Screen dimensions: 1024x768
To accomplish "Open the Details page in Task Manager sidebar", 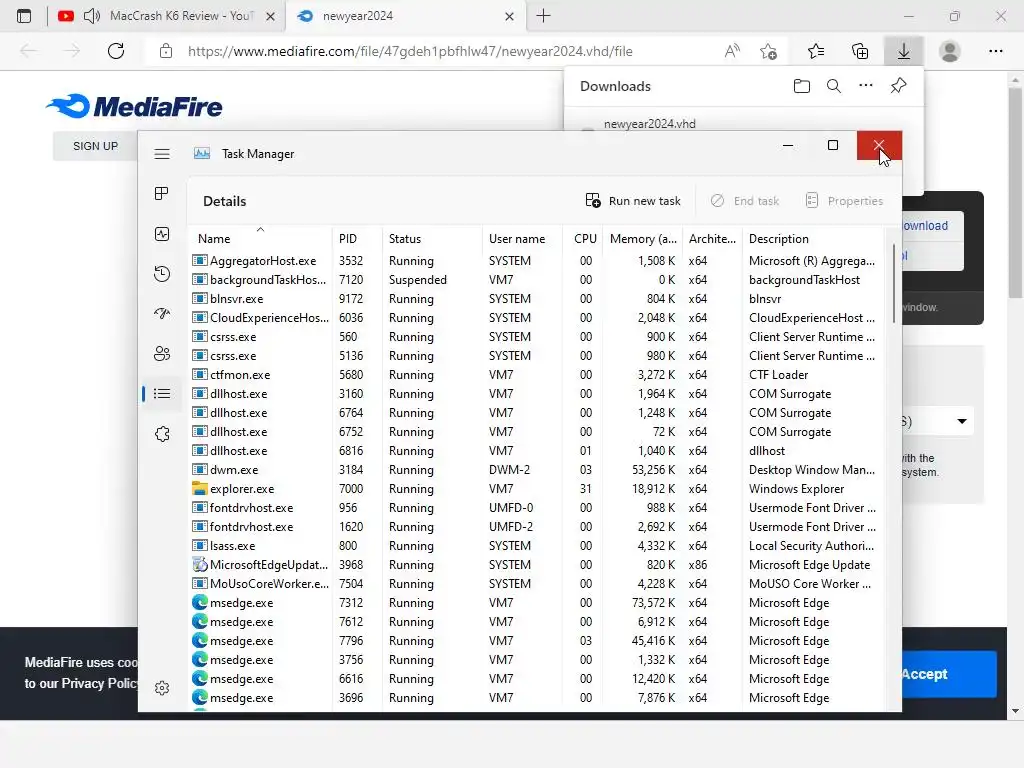I will point(162,394).
